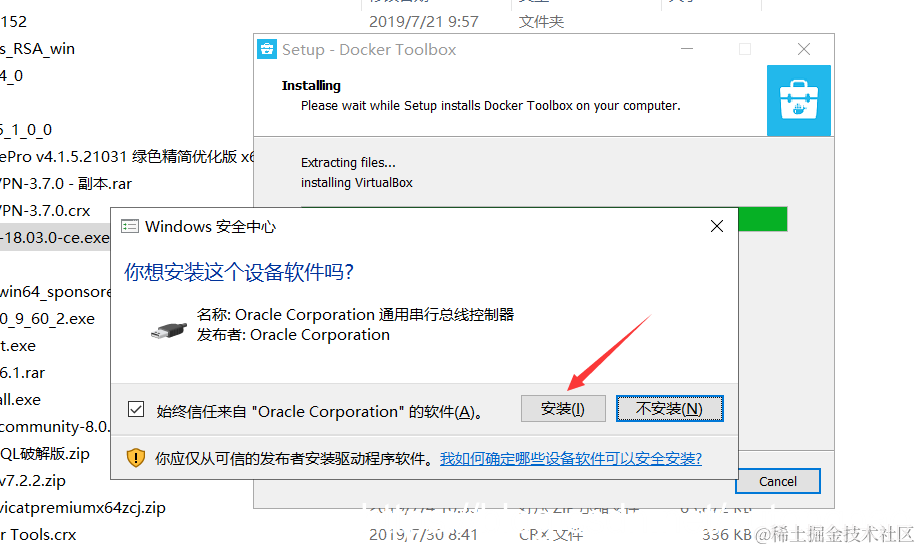Click the yellow warning shield icon
This screenshot has width=921, height=551.
point(136,458)
